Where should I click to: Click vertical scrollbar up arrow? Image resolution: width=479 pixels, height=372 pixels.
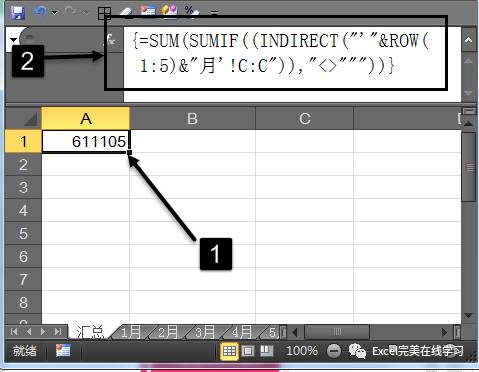pos(469,124)
